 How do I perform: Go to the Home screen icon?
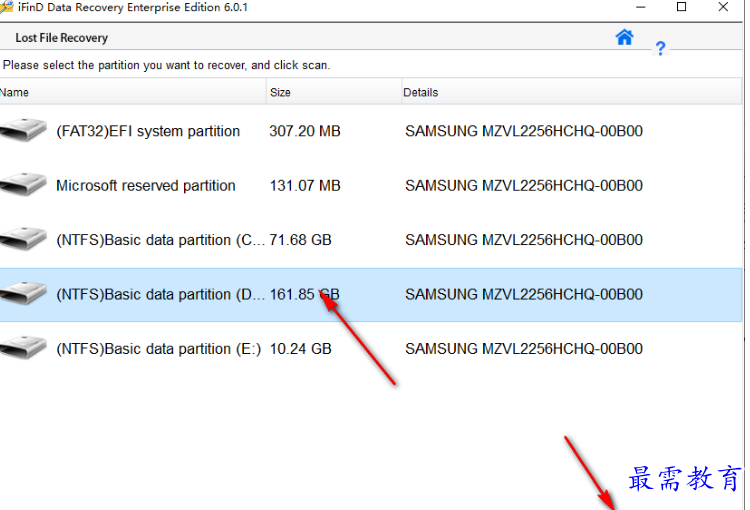[x=624, y=37]
